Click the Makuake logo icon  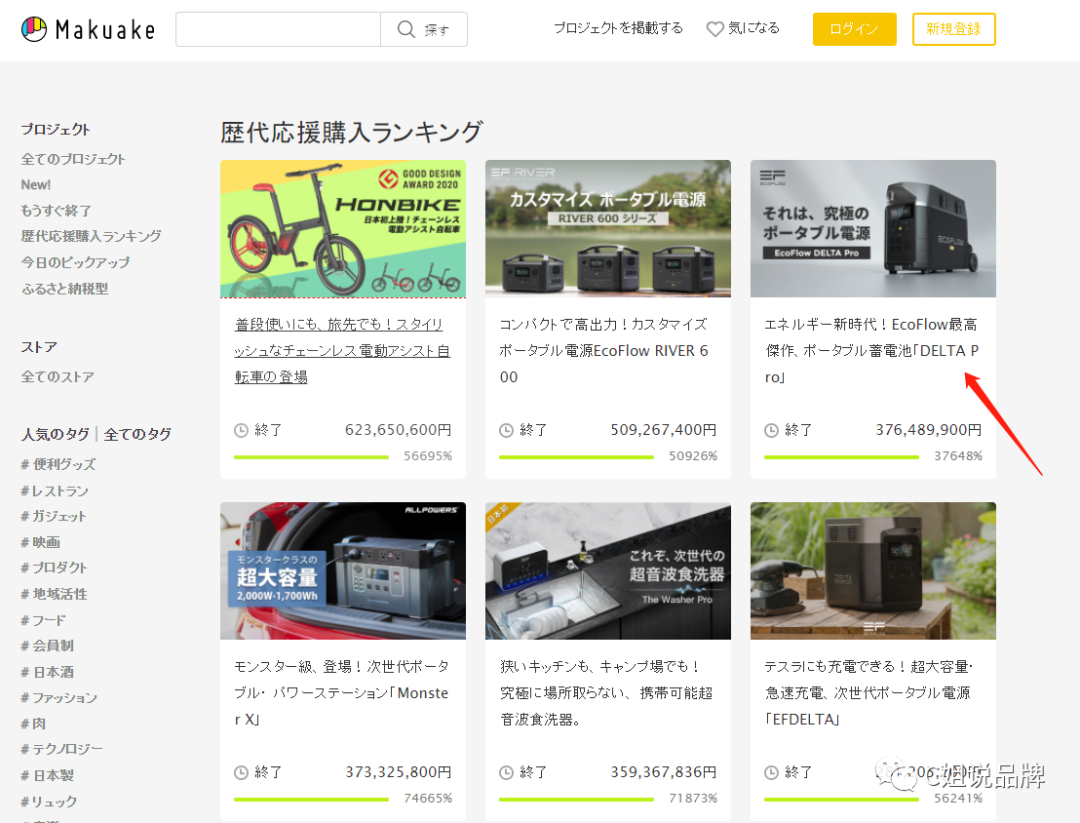click(34, 29)
